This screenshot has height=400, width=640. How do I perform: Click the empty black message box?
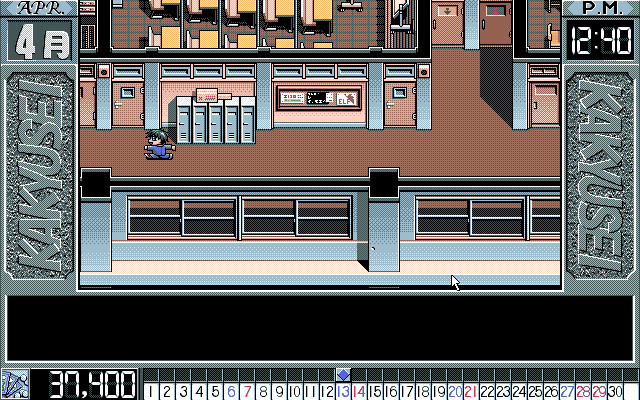pos(320,329)
